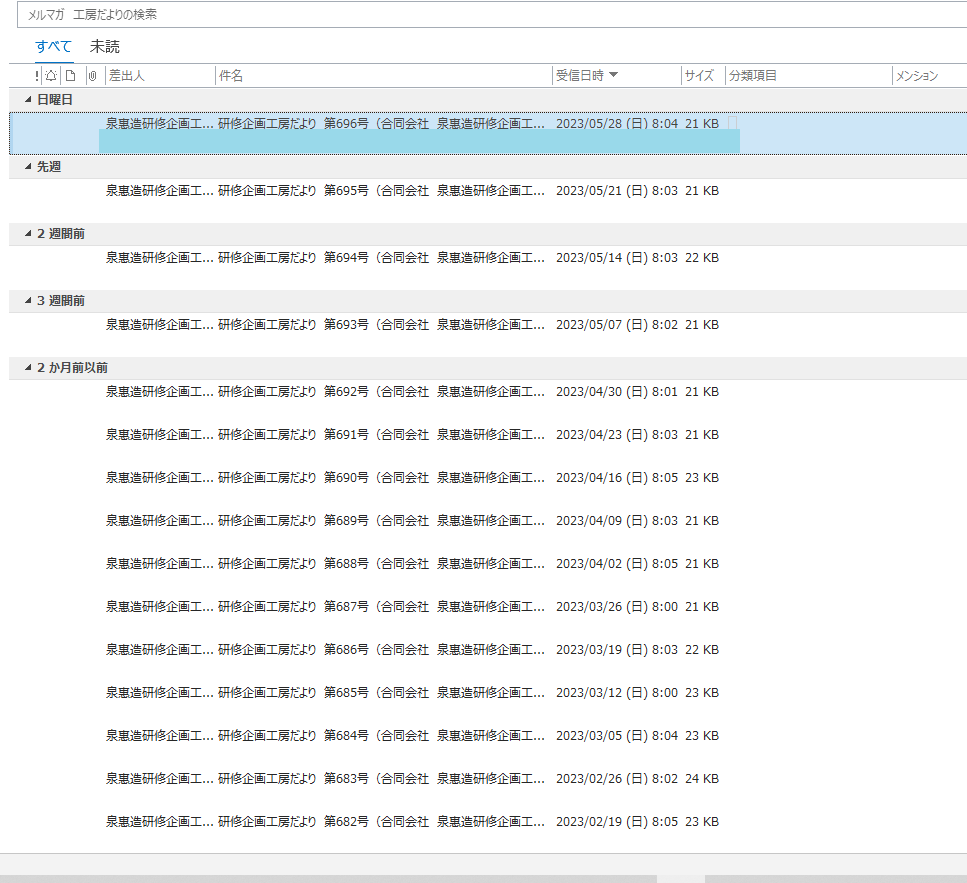
Task: Switch to the すべて tab
Action: pos(54,46)
